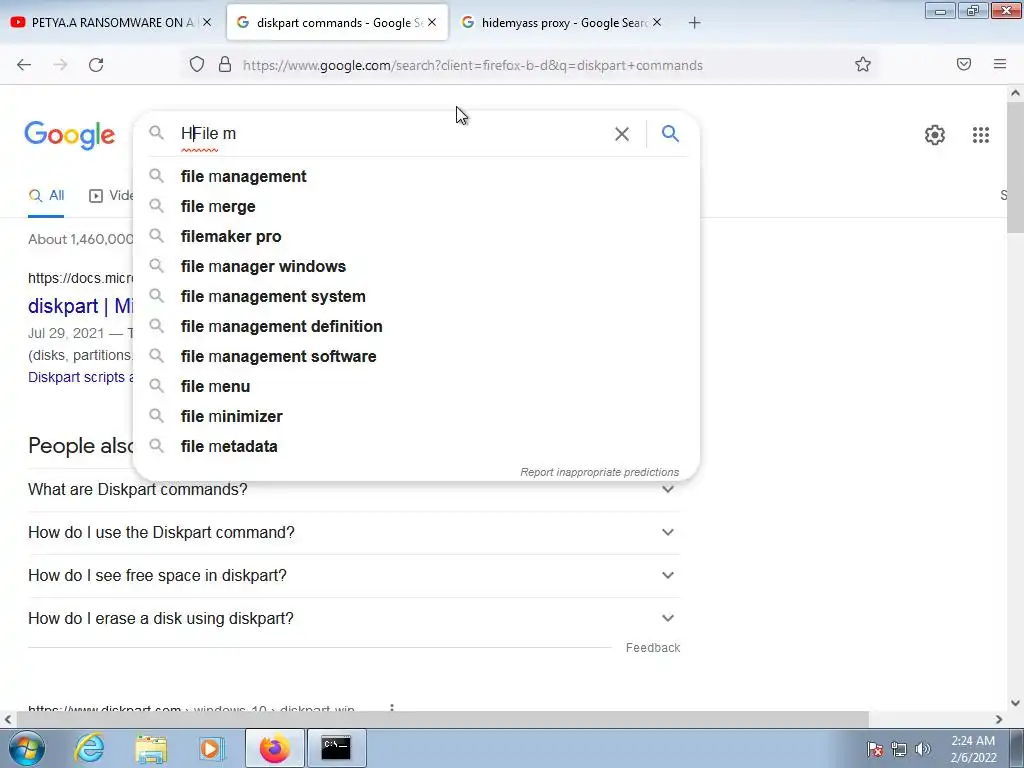The height and width of the screenshot is (768, 1024).
Task: Open volume control tray icon
Action: coord(923,749)
